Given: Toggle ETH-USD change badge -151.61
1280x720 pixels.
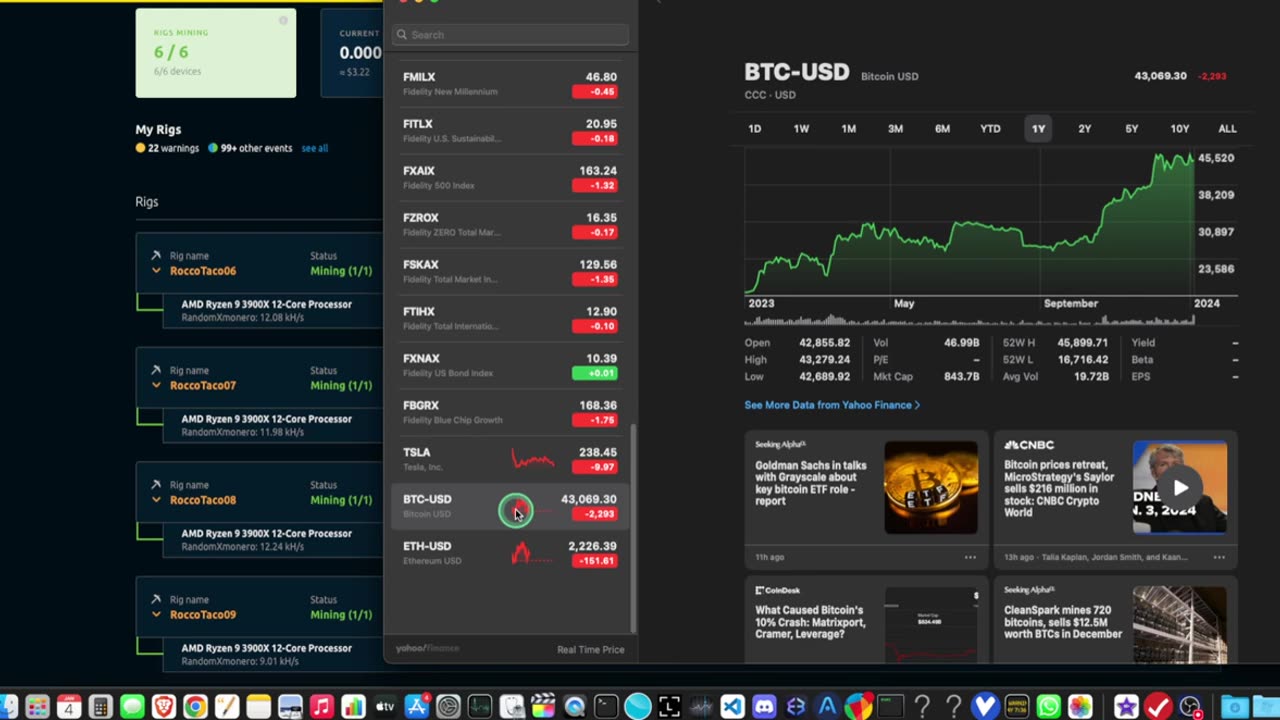Looking at the screenshot, I should (x=594, y=561).
